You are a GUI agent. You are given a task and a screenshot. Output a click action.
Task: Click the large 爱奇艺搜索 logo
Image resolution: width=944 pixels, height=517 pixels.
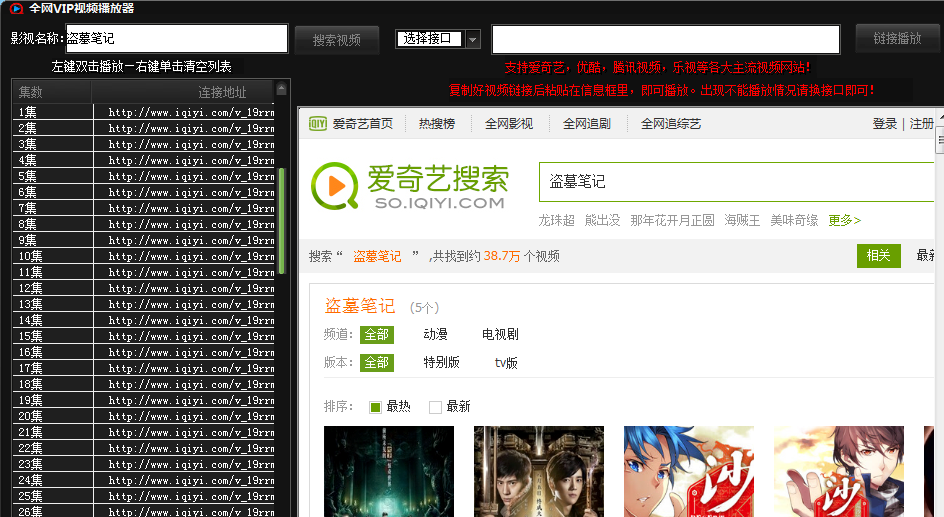click(410, 186)
